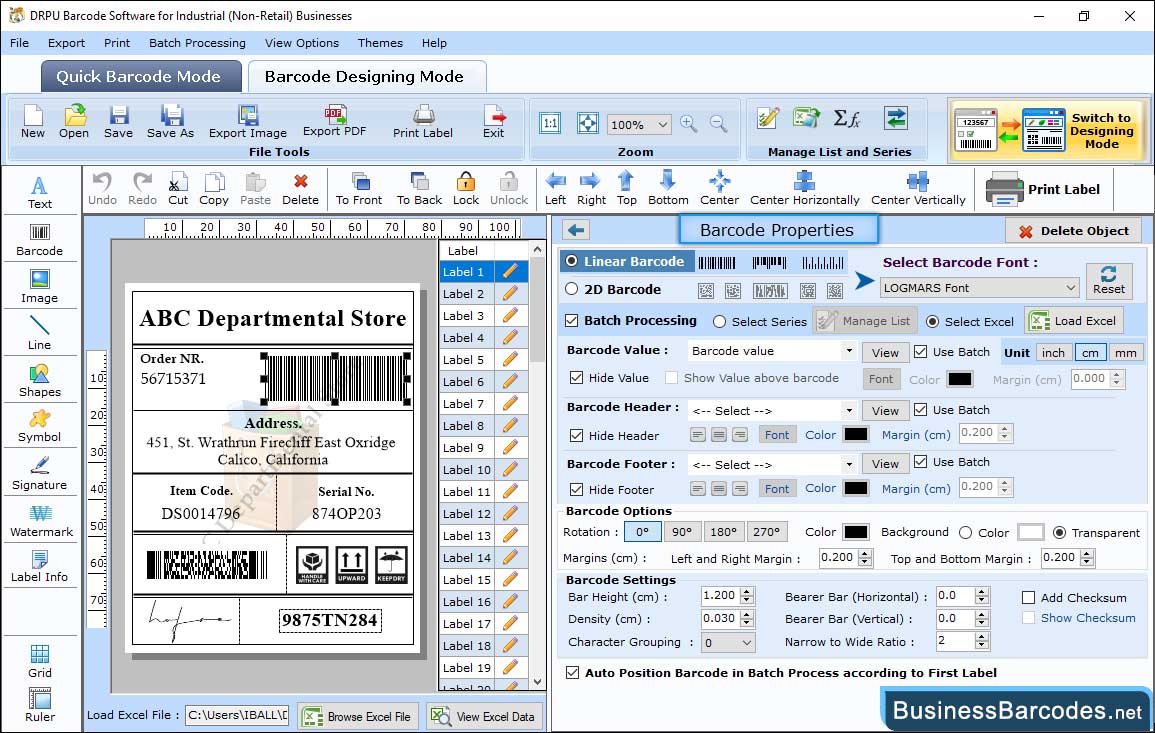Open the View Options menu

(302, 43)
